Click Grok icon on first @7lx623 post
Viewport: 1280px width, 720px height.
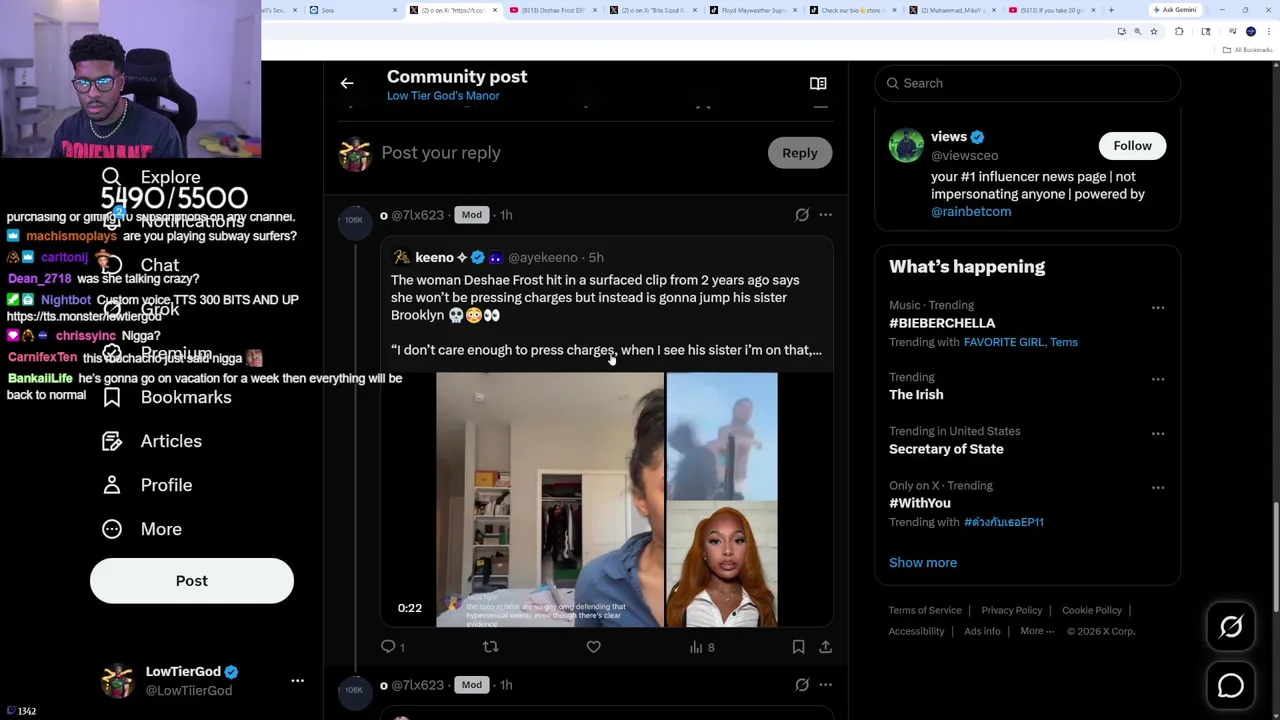pyautogui.click(x=802, y=215)
